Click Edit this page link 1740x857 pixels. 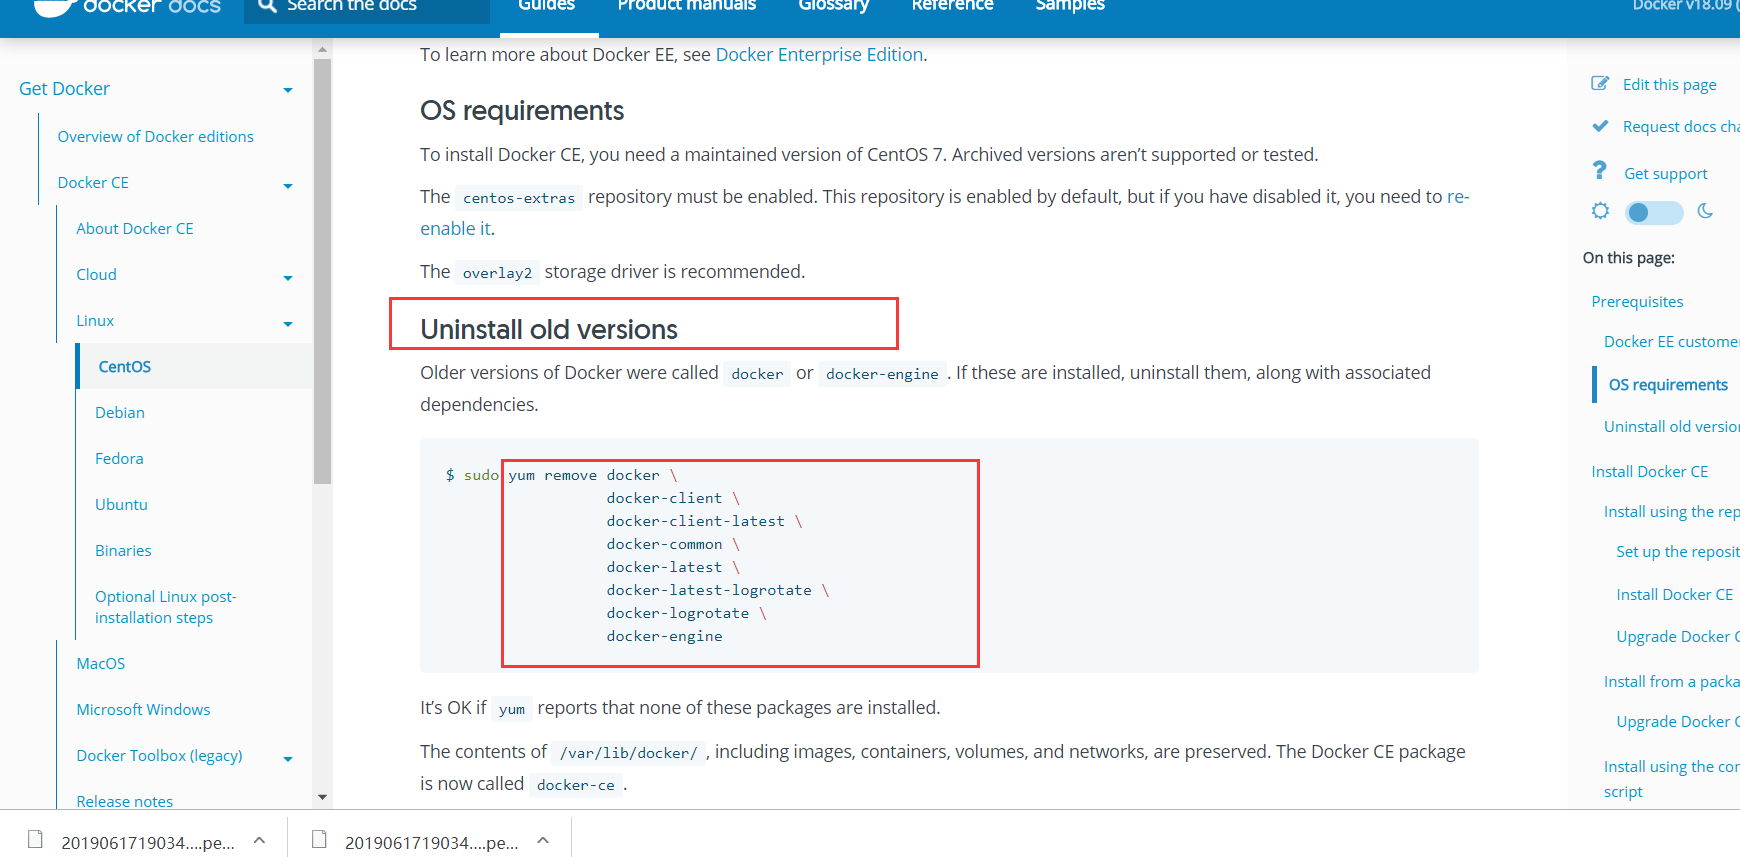(x=1669, y=85)
